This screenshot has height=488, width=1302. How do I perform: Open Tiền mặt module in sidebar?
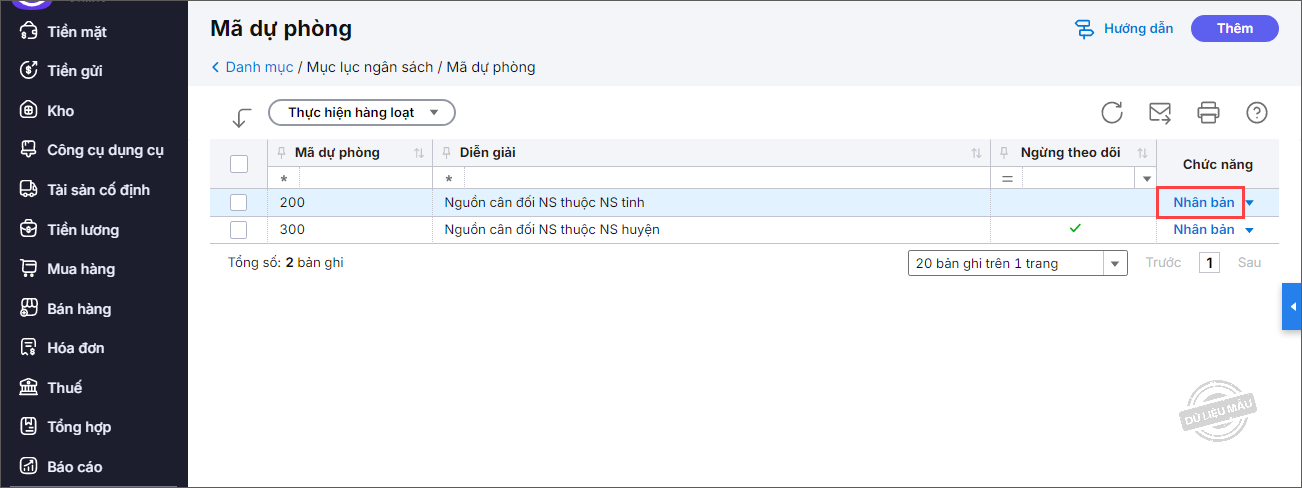76,32
